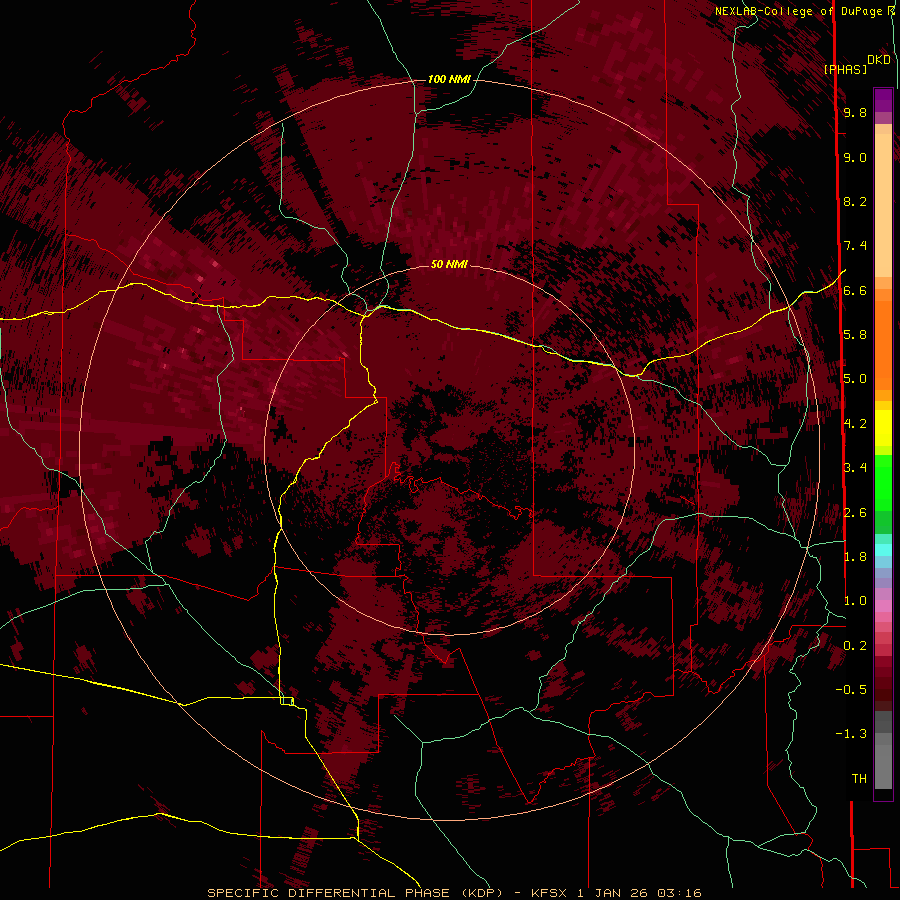Click the 9.8 value on the color scale

(x=855, y=112)
